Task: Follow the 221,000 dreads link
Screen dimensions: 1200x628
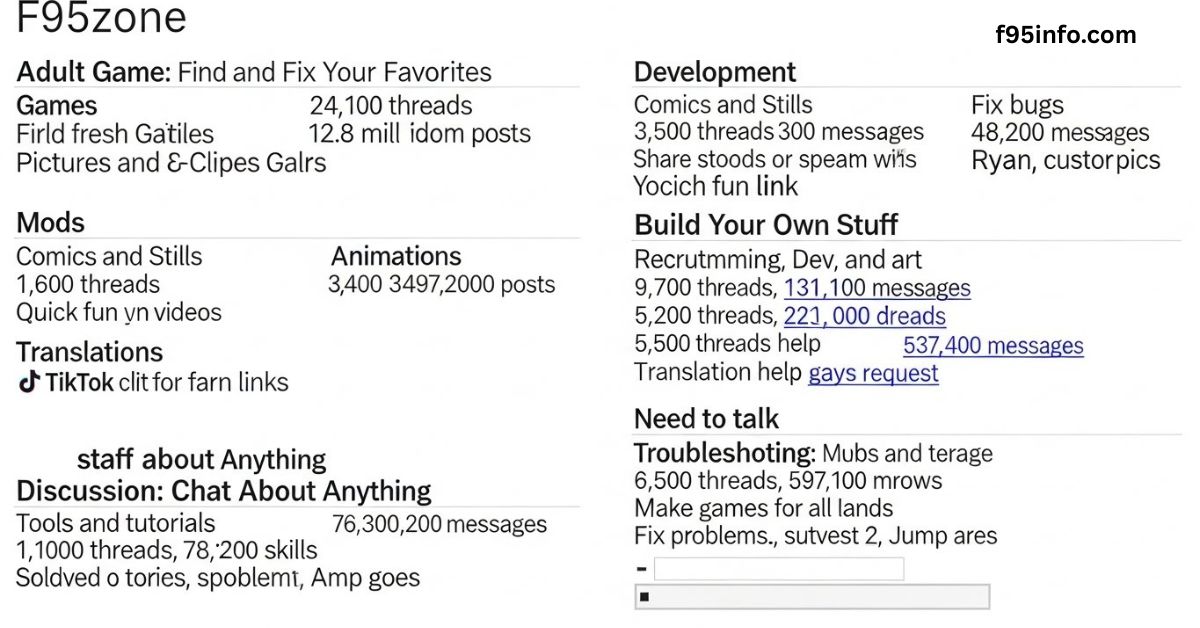Action: tap(864, 317)
